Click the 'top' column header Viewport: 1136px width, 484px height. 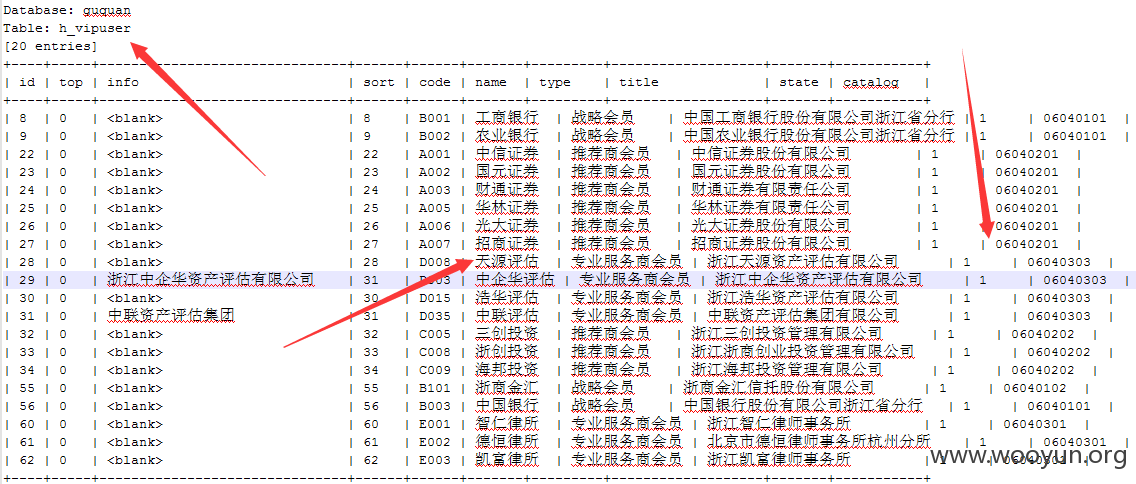[x=71, y=83]
